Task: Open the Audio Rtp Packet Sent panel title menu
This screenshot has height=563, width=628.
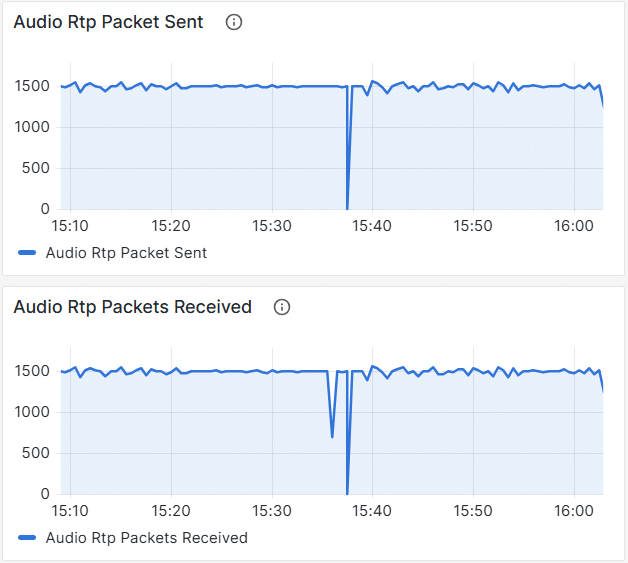Action: (x=108, y=22)
